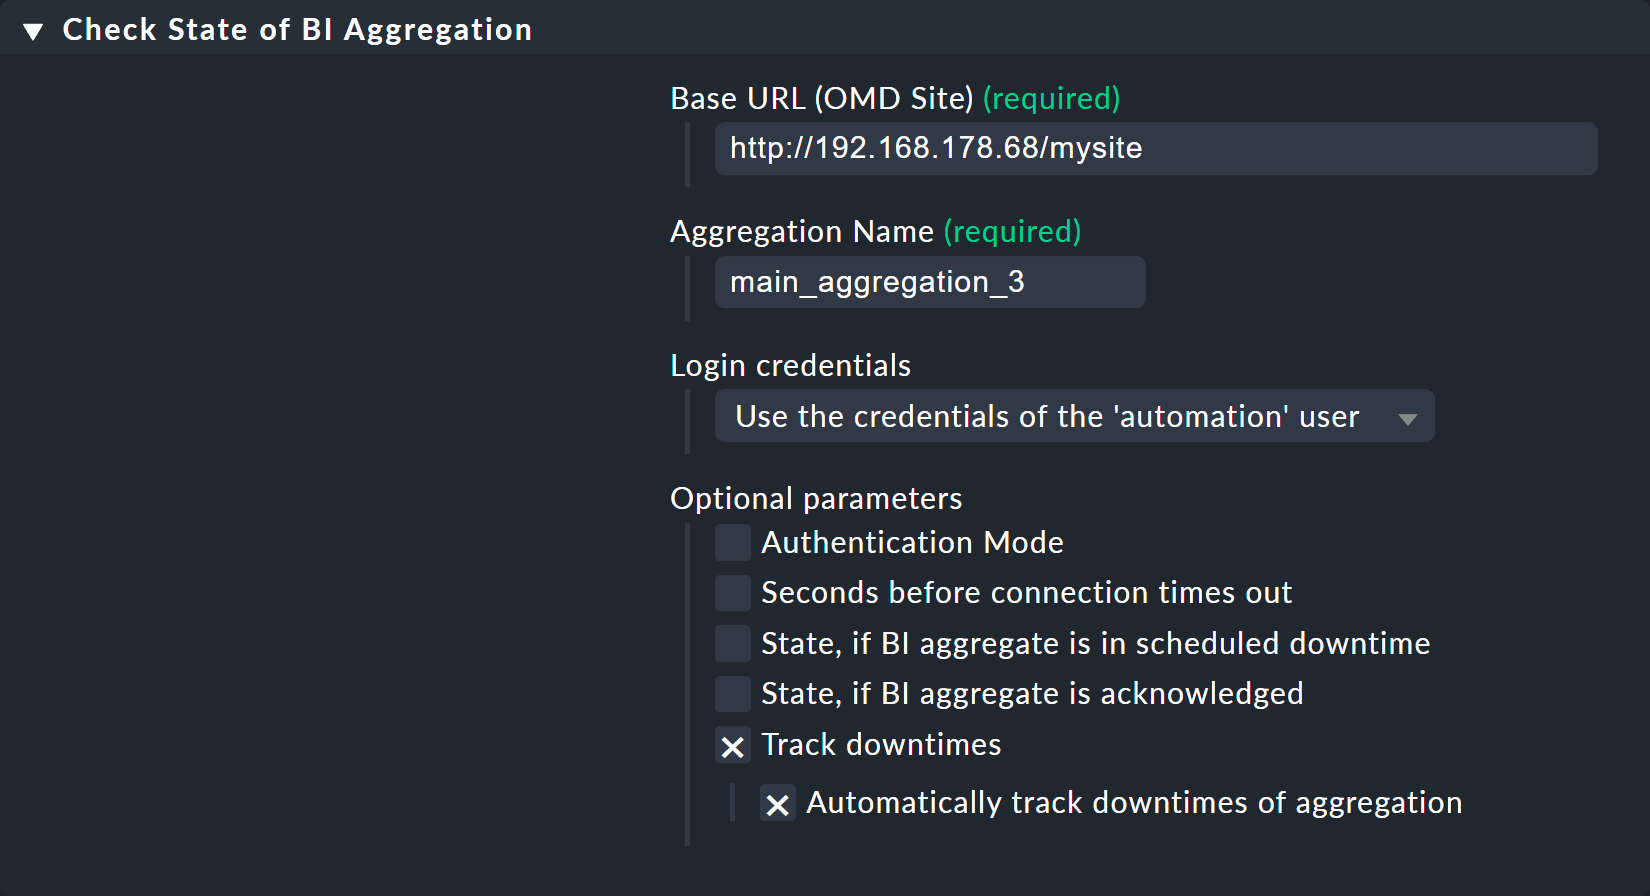Click the 'Base URL (OMD Site)' label
Image resolution: width=1650 pixels, height=896 pixels.
point(821,99)
